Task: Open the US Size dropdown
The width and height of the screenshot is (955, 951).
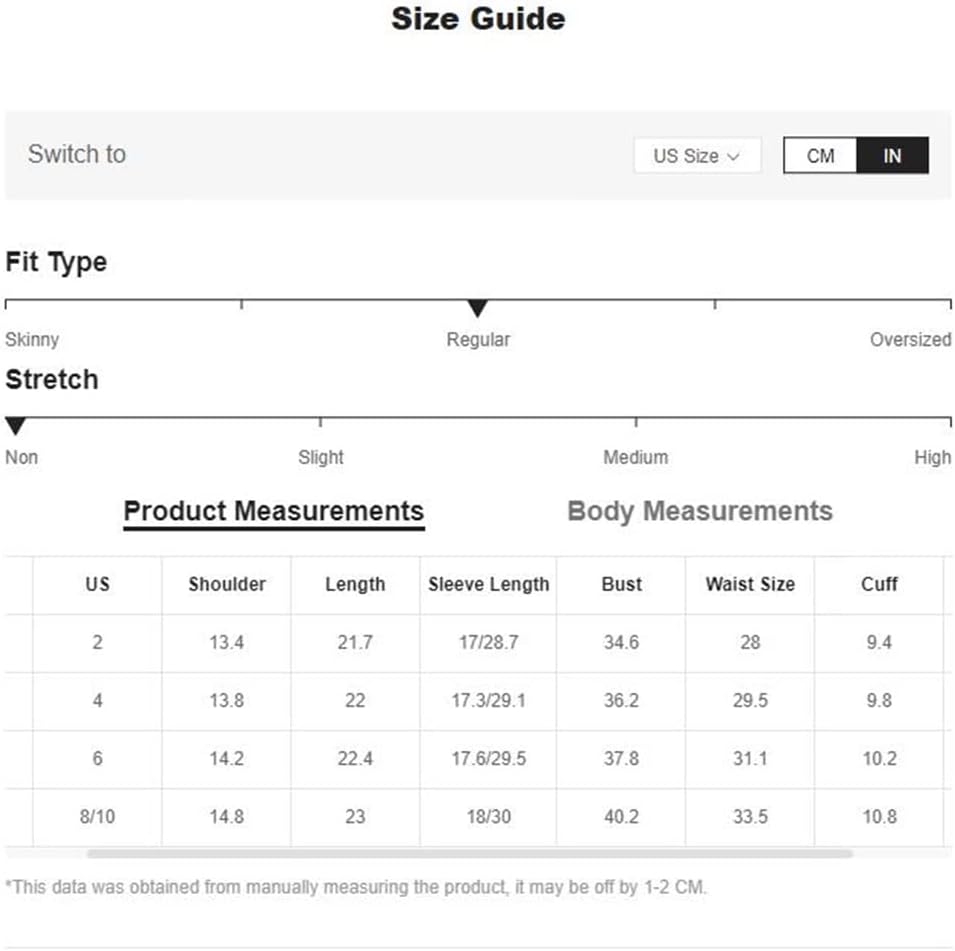Action: click(697, 156)
